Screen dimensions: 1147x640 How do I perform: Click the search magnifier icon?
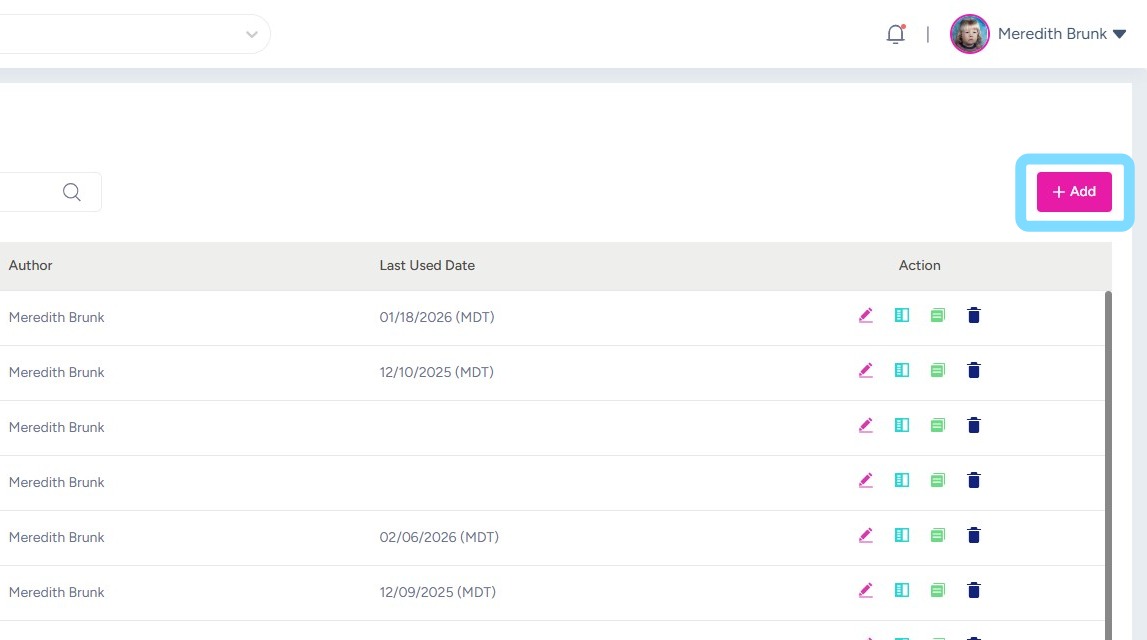pos(72,192)
